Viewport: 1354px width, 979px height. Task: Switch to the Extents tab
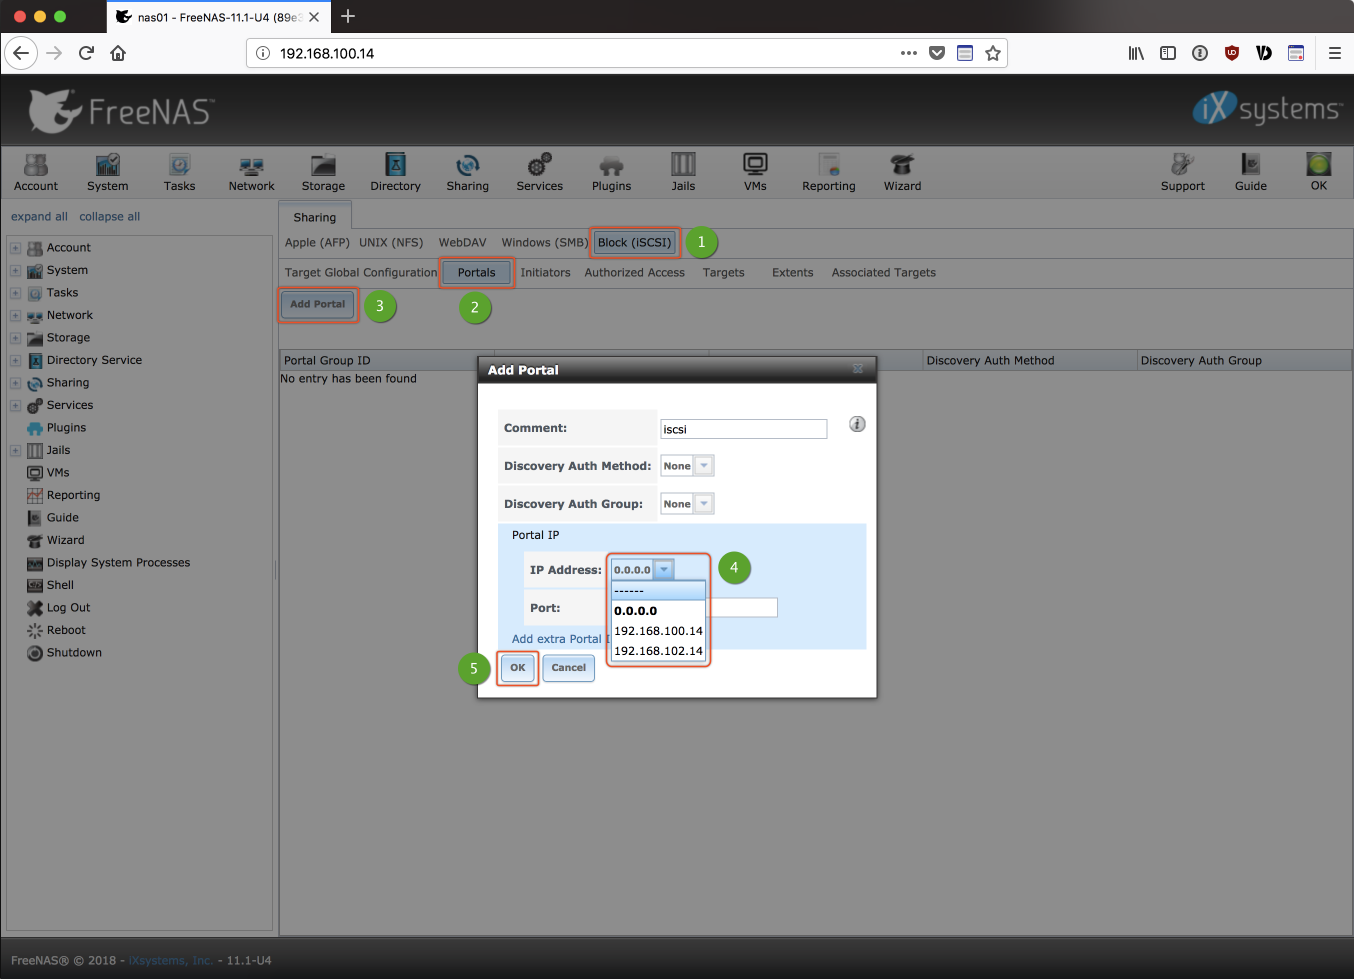pos(792,273)
